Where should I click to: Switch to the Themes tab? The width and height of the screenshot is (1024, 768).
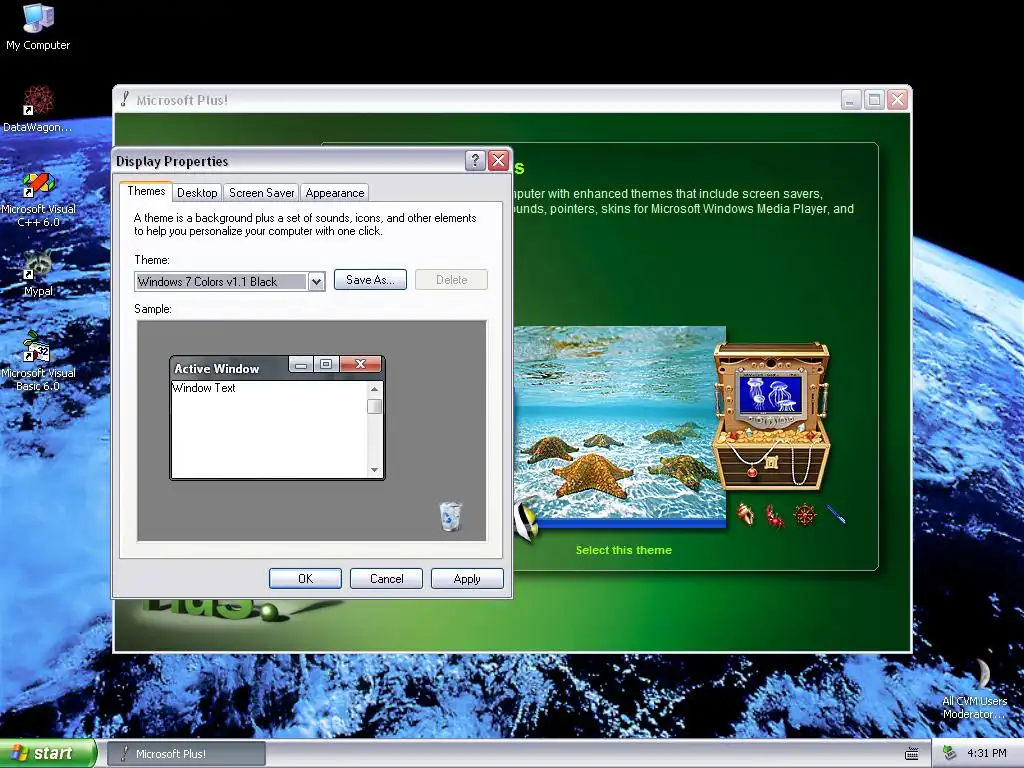(x=146, y=191)
